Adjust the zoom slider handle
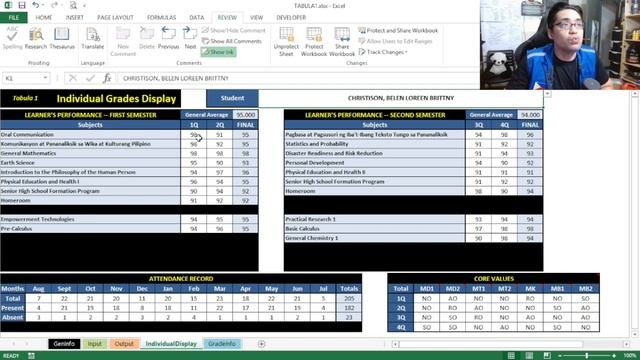Viewport: 640px width, 360px height. [x=587, y=356]
